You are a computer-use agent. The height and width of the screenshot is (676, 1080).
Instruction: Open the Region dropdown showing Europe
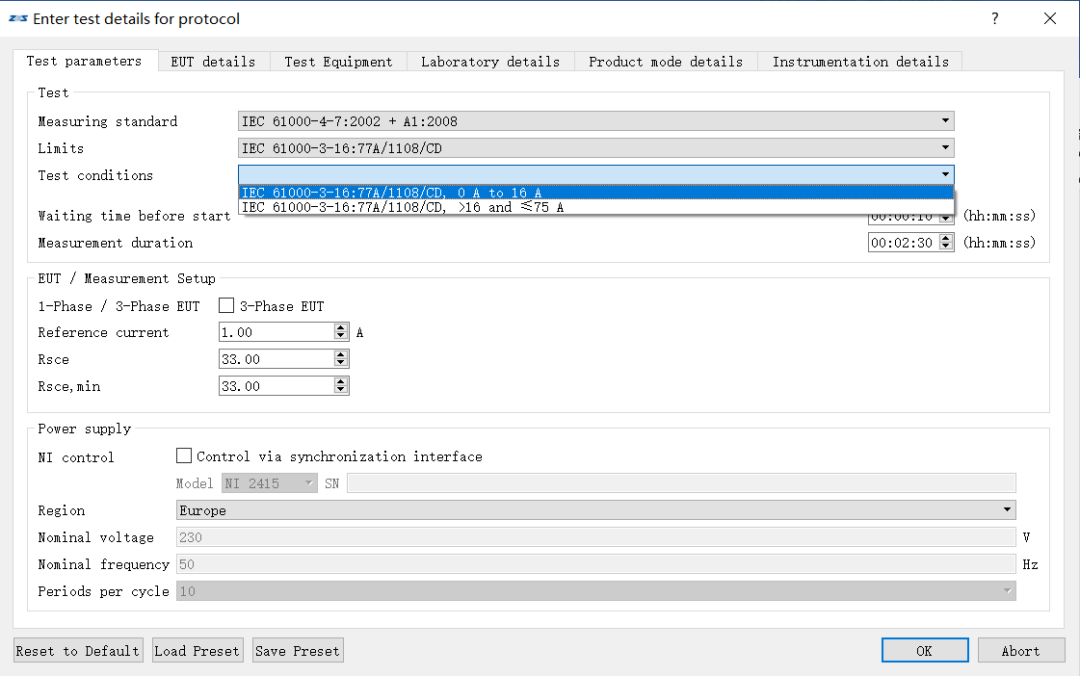point(596,510)
